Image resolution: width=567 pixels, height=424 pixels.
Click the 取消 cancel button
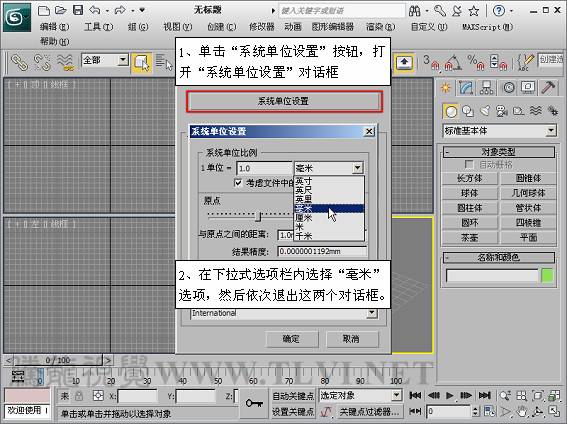tap(352, 339)
